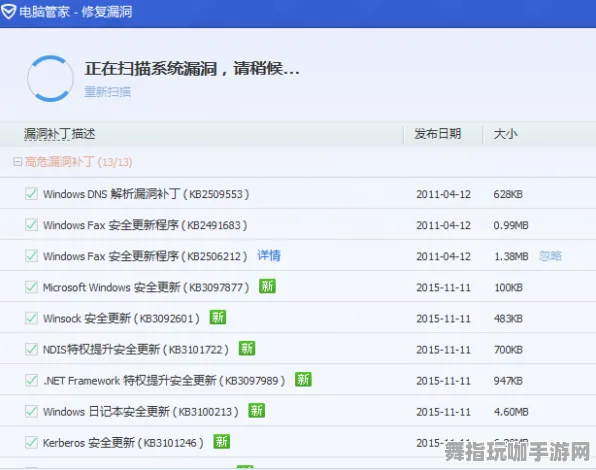Viewport: 596px width, 470px height.
Task: Uncheck the KB3100213 Windows 日记本 checkbox
Action: coord(31,411)
